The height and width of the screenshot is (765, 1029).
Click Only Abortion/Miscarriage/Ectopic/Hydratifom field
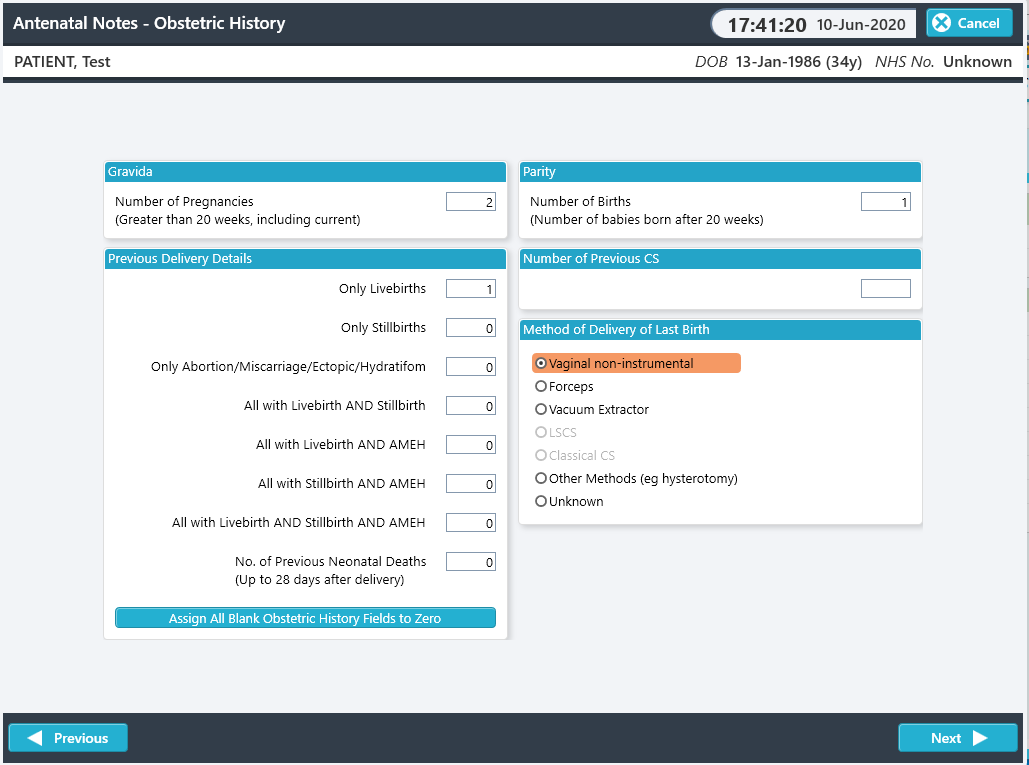471,367
